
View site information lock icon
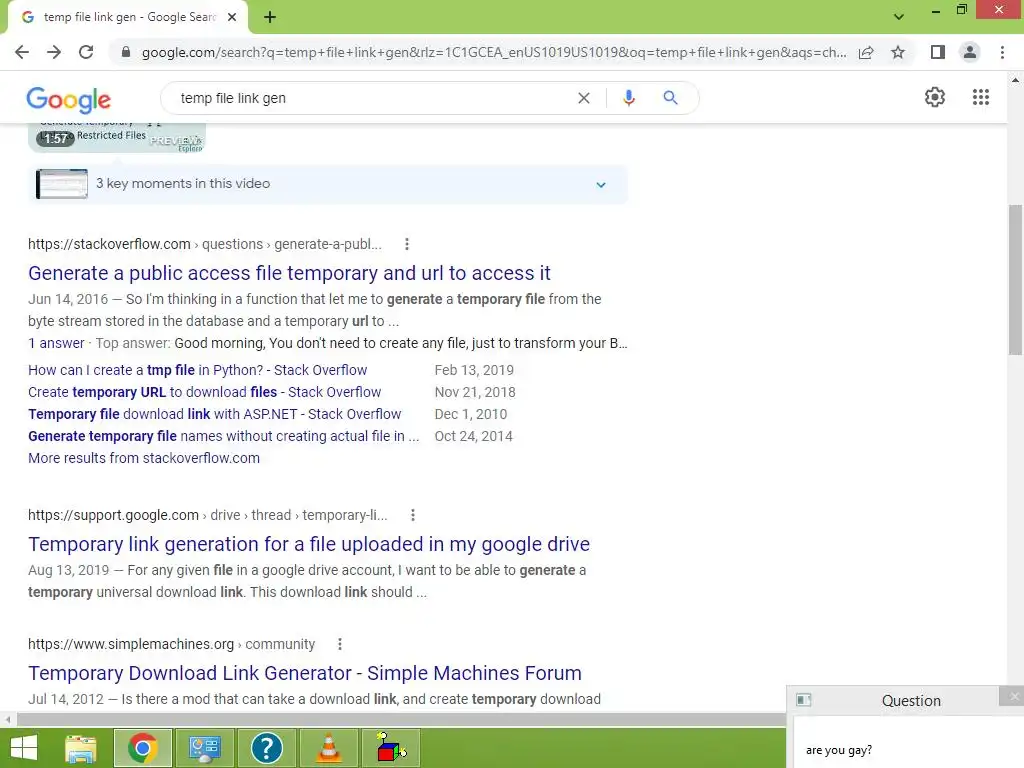click(126, 52)
